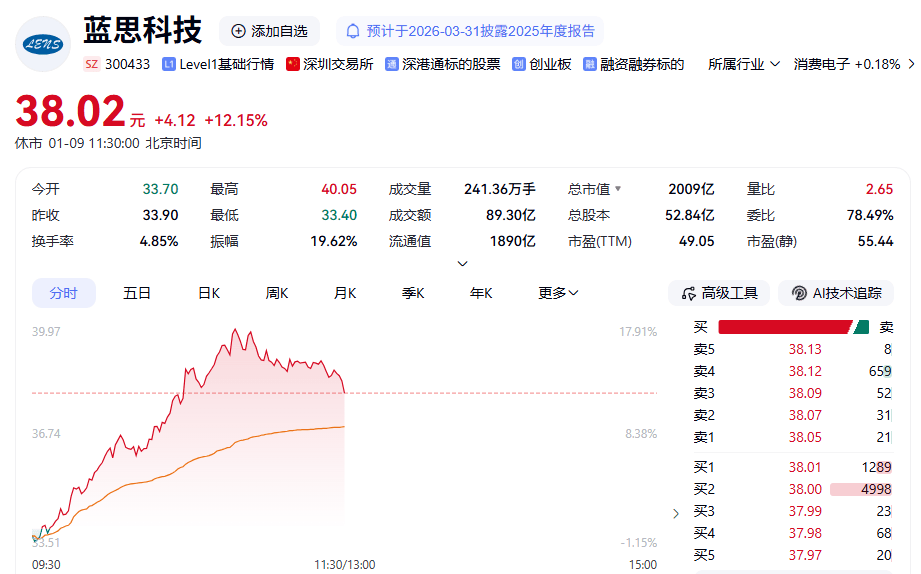Image resolution: width=921 pixels, height=574 pixels.
Task: Select the 周K weekly chart tab
Action: click(x=276, y=293)
